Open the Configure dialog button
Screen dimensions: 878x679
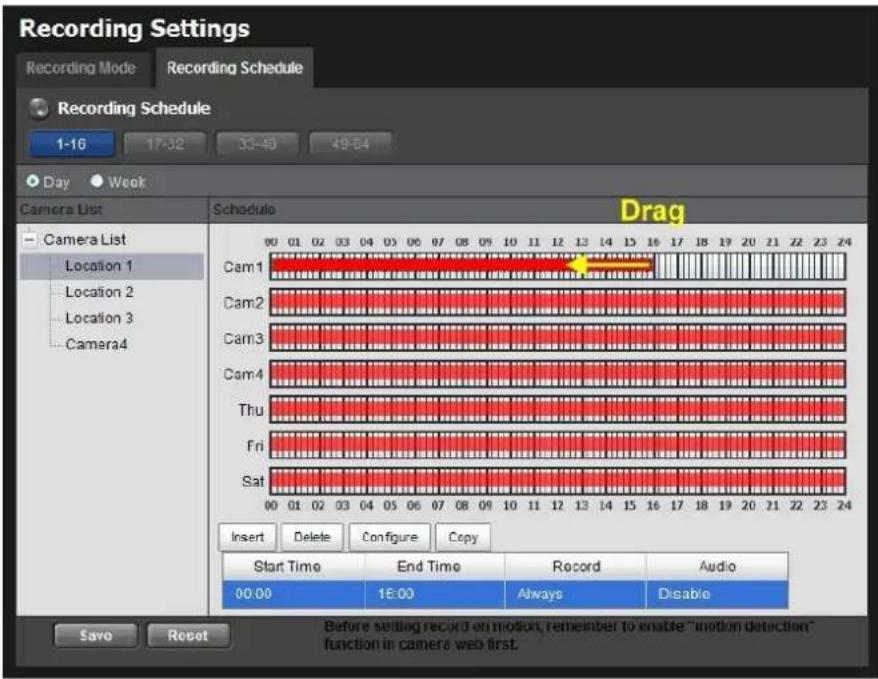click(x=390, y=537)
